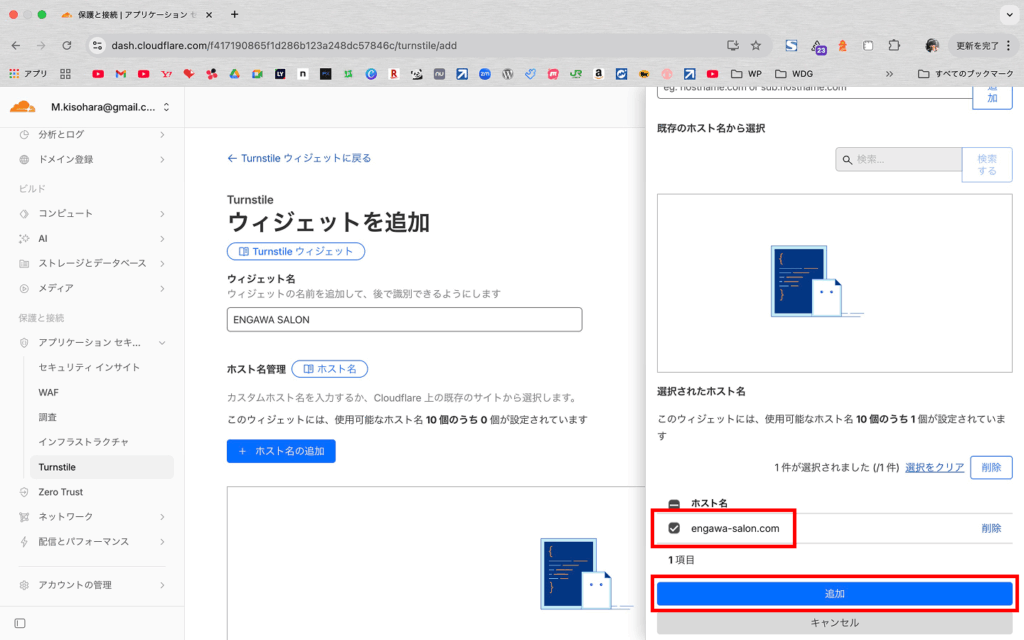Click the ウィジェット名 input field ENGAWA SALON

[404, 319]
